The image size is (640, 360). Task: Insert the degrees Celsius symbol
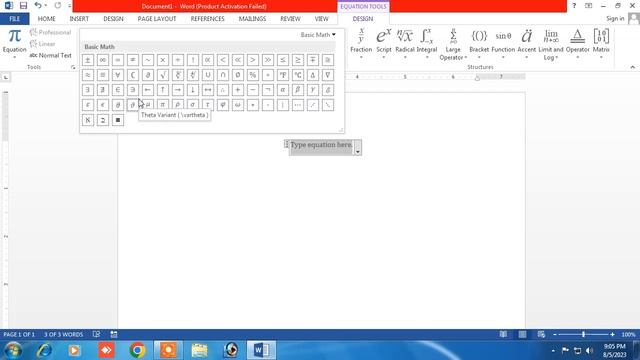click(x=298, y=75)
